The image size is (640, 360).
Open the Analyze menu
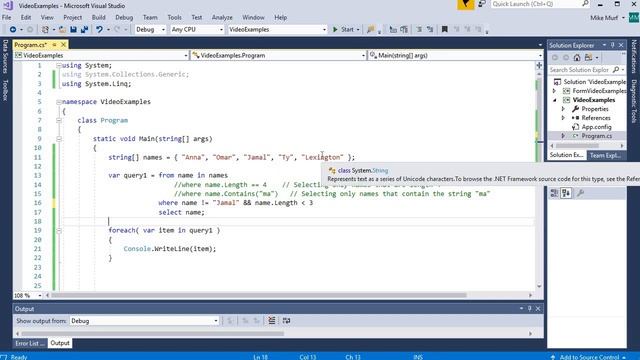point(222,18)
